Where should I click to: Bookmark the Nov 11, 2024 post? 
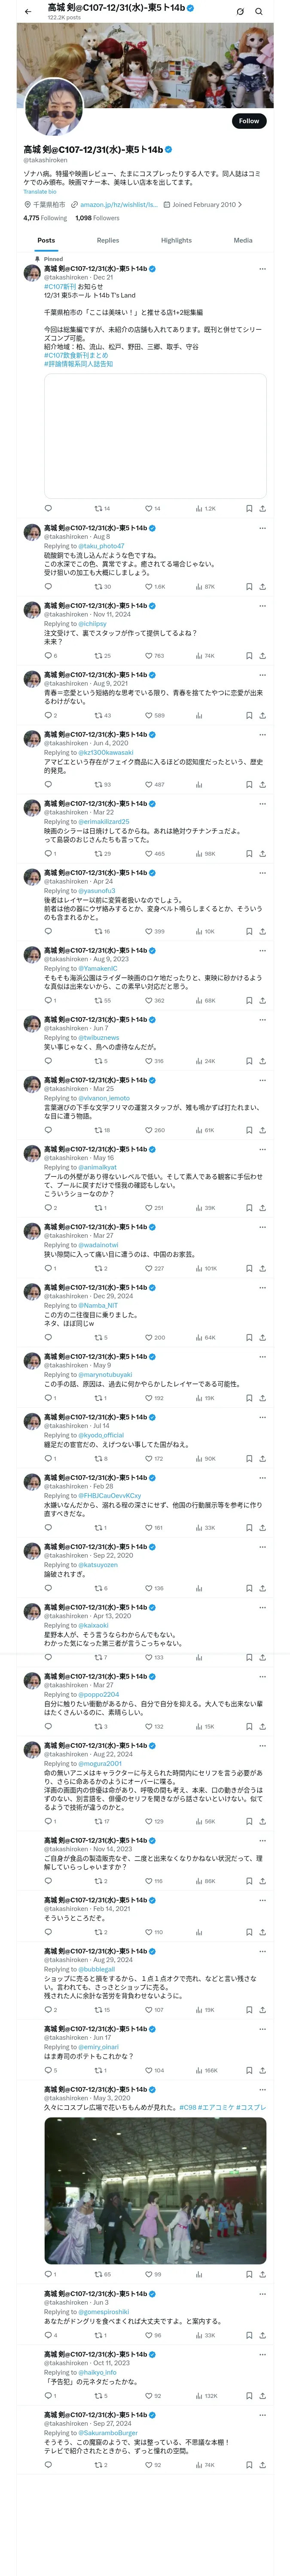tap(248, 656)
